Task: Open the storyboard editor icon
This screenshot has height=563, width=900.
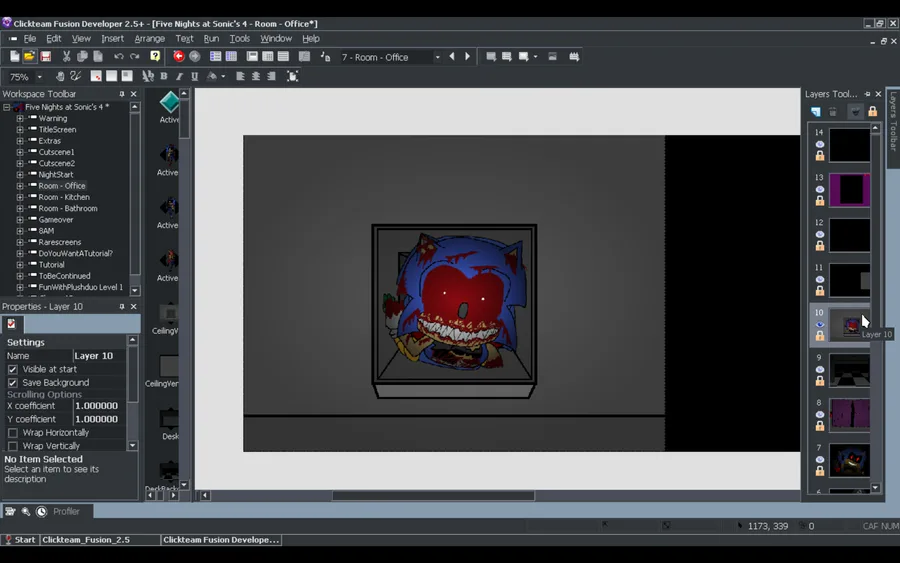Action: click(x=215, y=56)
